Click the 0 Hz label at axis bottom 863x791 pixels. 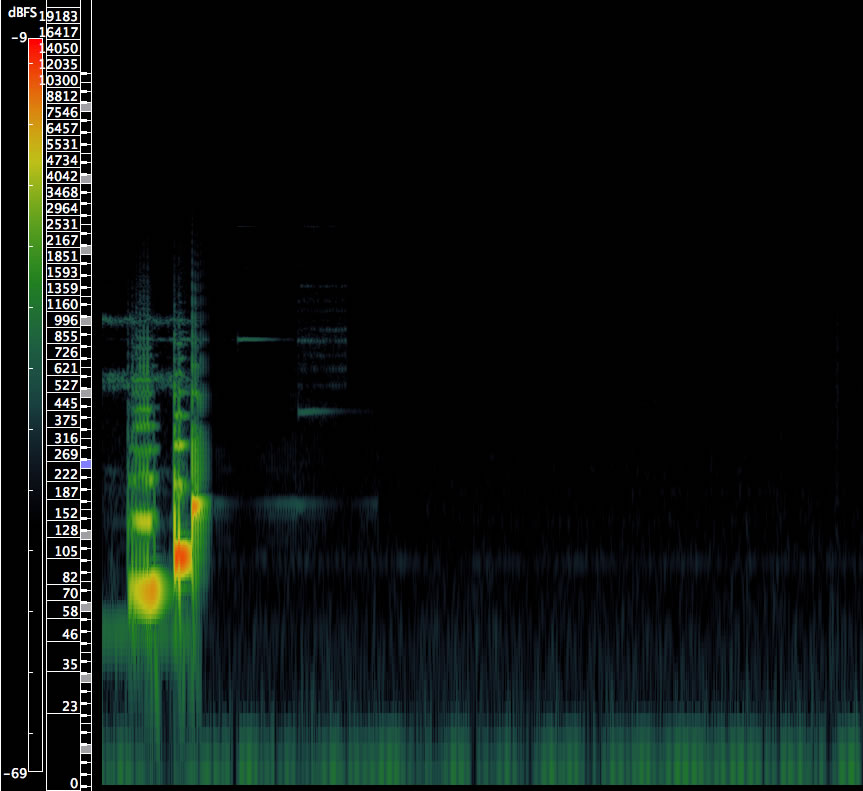73,783
